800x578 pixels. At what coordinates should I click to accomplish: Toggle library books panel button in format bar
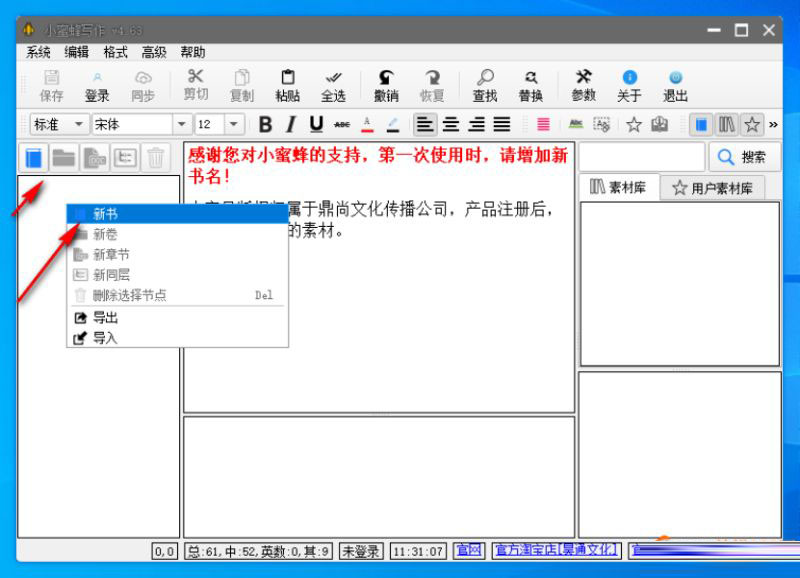(727, 124)
